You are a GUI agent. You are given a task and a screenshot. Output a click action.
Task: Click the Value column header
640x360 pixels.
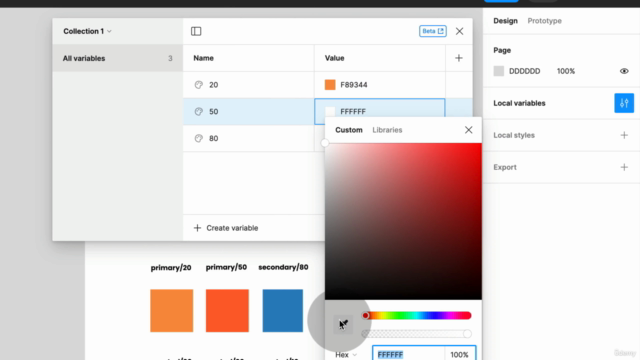click(x=334, y=58)
